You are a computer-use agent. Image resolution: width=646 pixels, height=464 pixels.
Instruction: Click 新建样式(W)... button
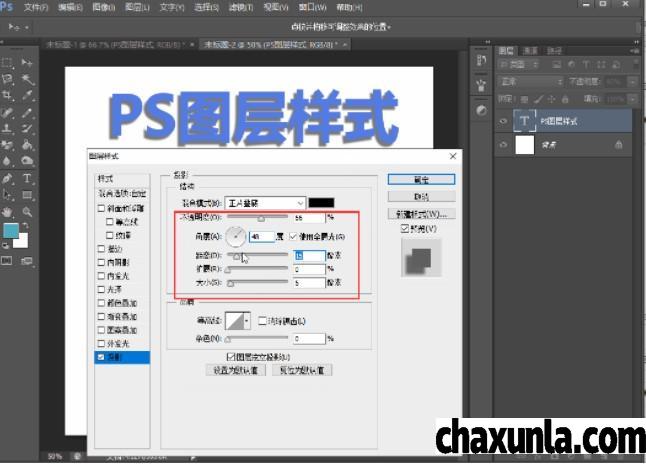point(421,214)
